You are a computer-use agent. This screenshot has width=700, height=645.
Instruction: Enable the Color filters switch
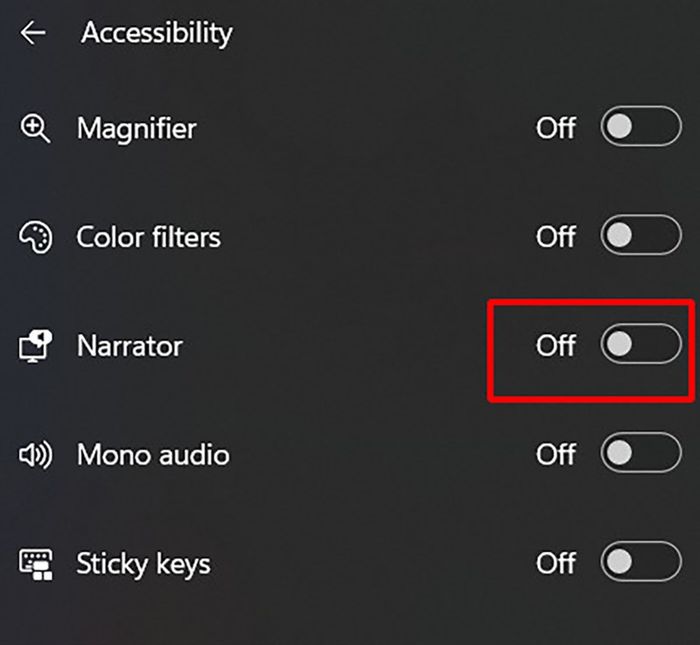[x=640, y=237]
